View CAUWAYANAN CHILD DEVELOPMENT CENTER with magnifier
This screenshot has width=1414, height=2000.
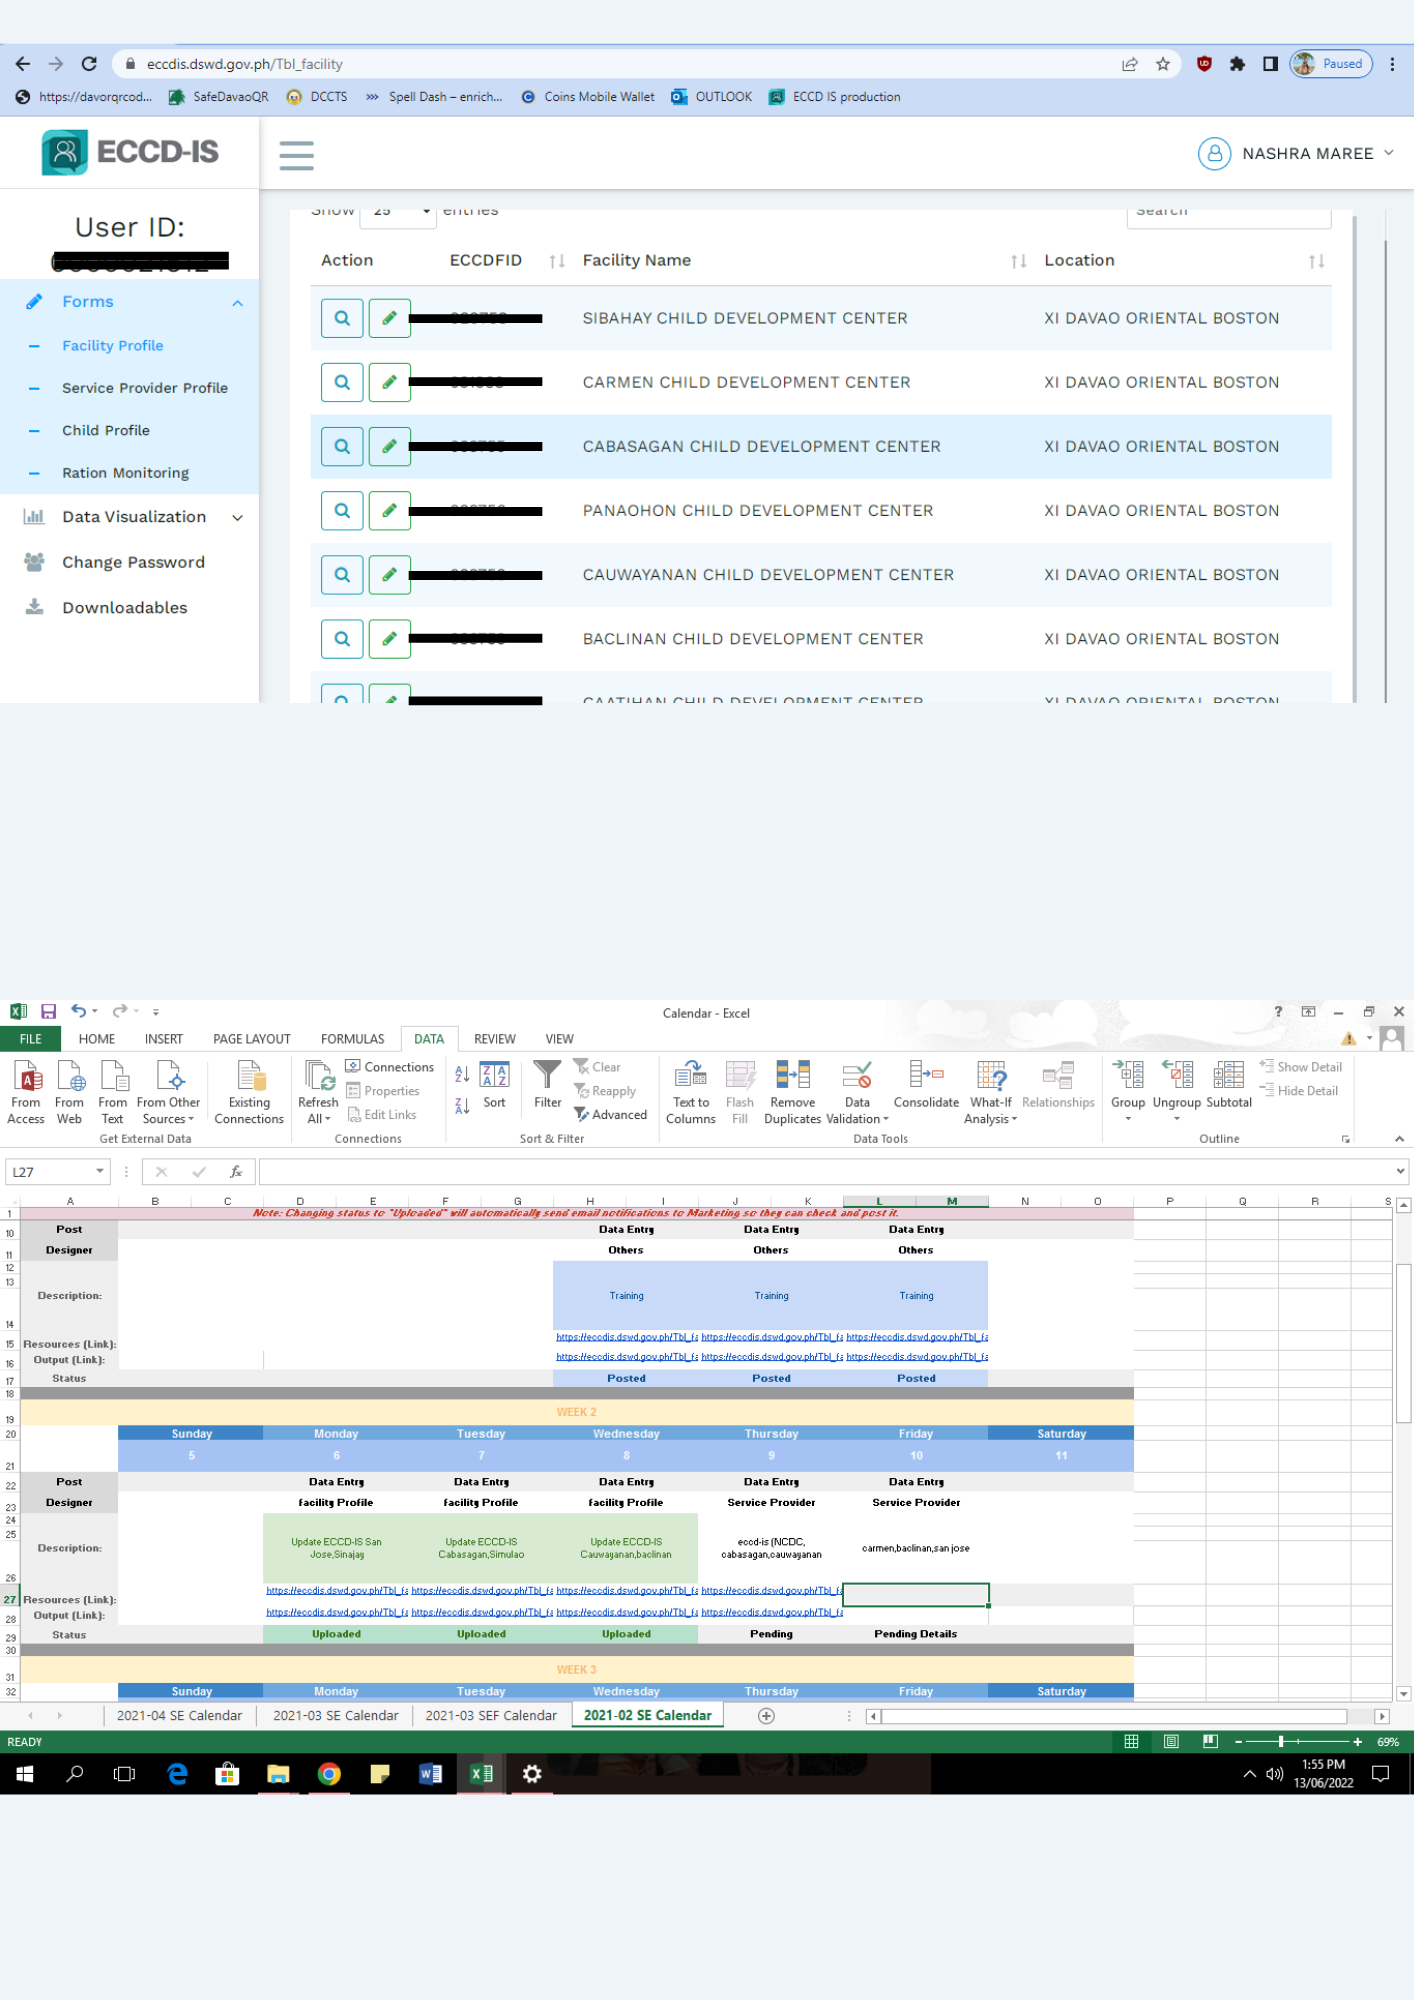pyautogui.click(x=342, y=575)
